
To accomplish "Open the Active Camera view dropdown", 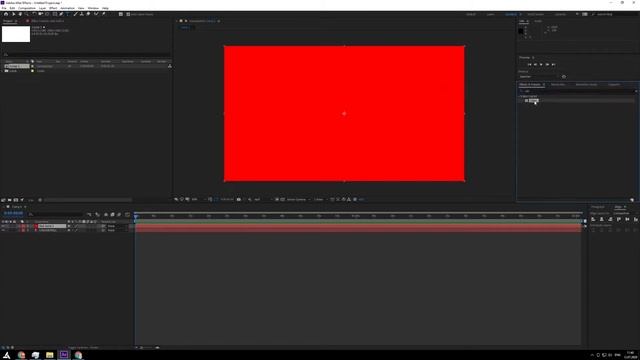I will (x=298, y=199).
